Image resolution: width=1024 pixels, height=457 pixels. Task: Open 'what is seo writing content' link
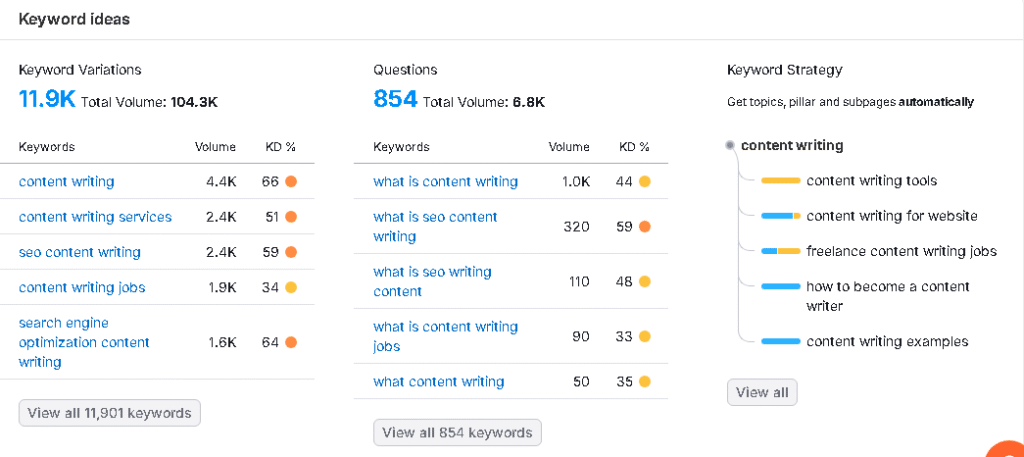click(x=432, y=281)
